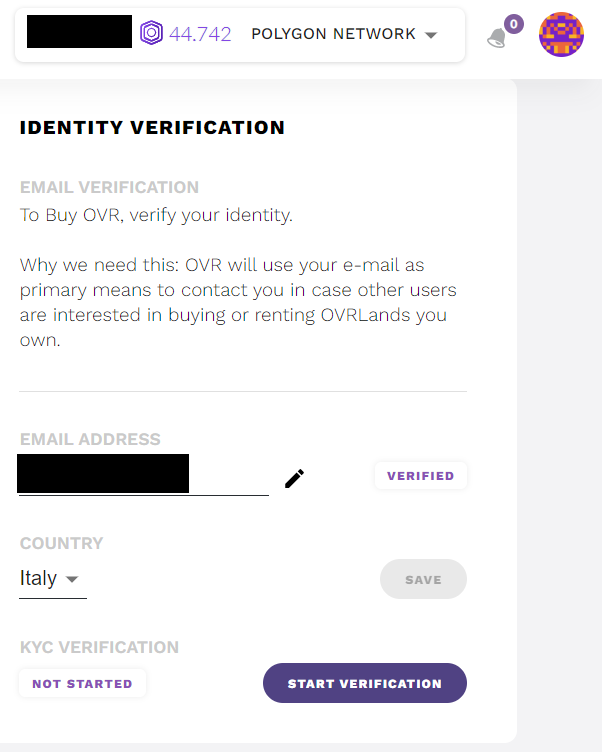Click the pencil icon to edit email
The height and width of the screenshot is (752, 602).
tap(294, 478)
